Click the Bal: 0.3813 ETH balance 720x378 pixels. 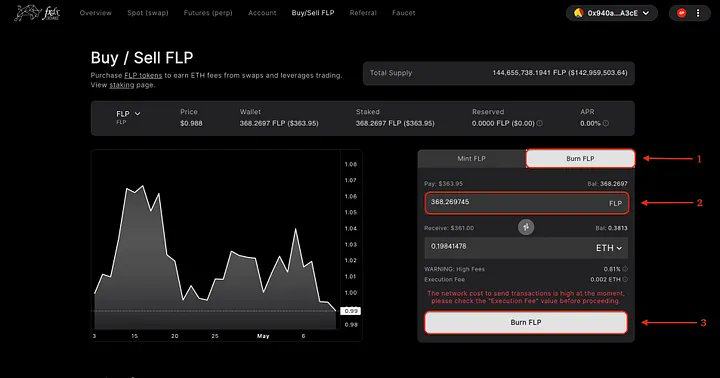coord(611,228)
